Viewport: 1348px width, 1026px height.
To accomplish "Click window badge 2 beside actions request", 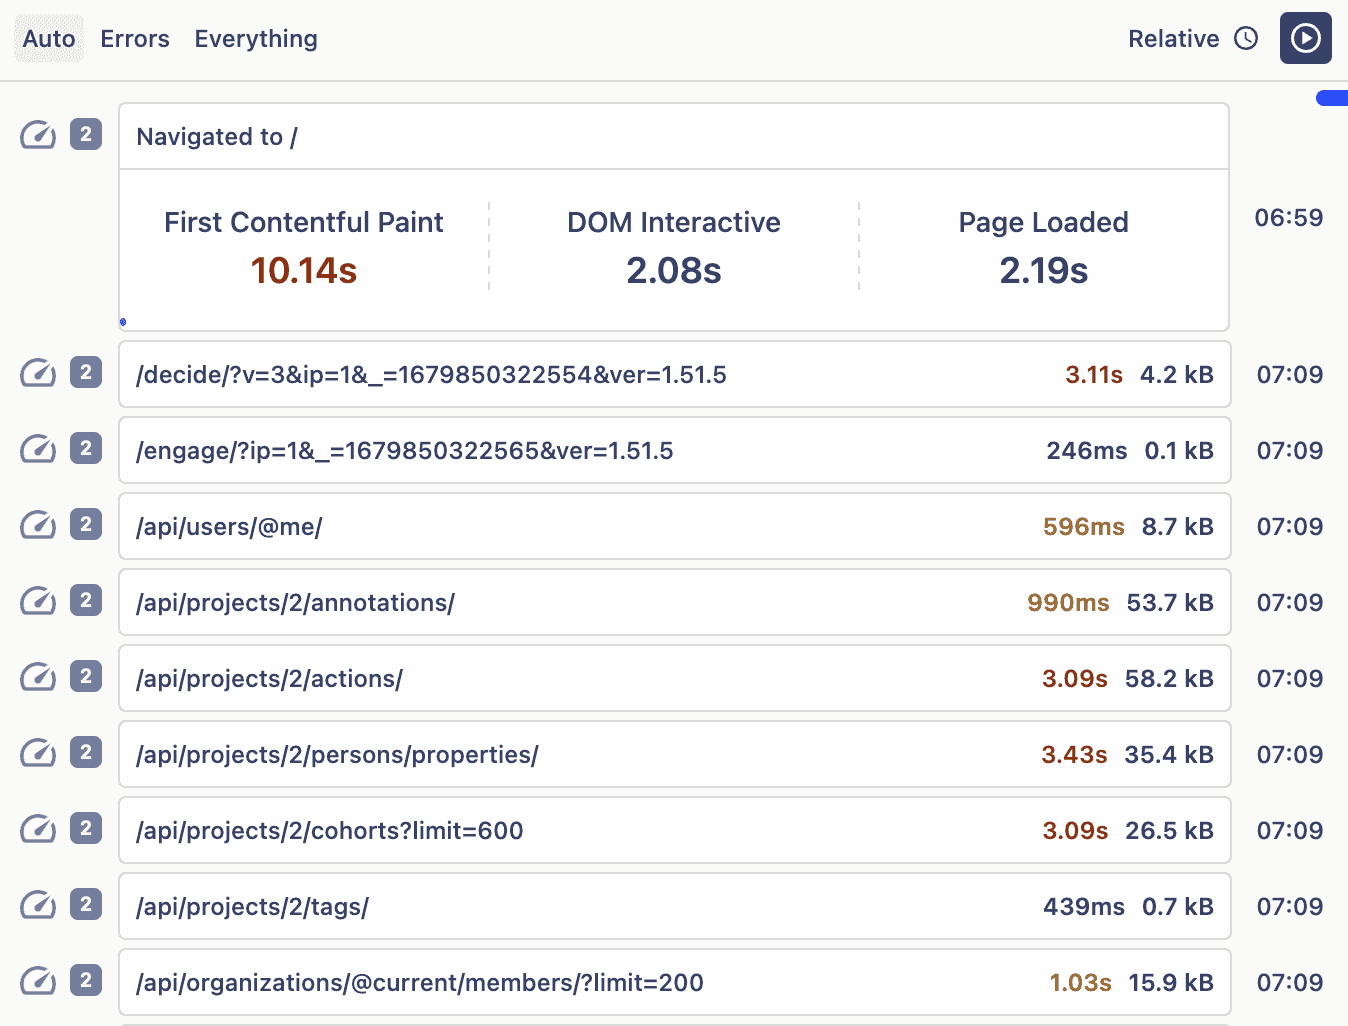I will point(86,677).
